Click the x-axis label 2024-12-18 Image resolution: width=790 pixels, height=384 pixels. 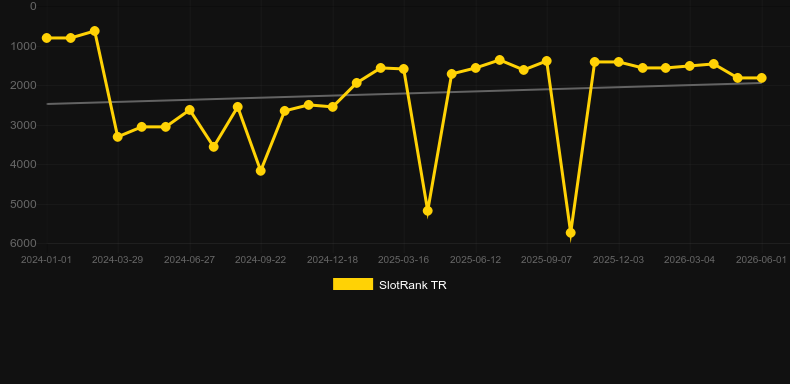[x=333, y=260]
